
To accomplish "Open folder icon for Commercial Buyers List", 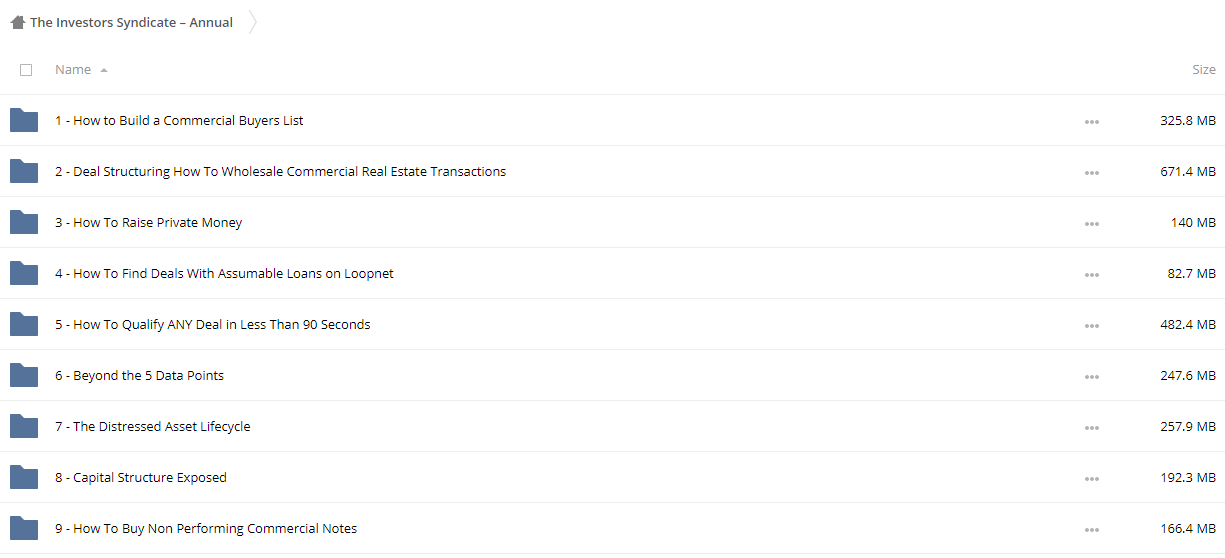I will tap(23, 120).
